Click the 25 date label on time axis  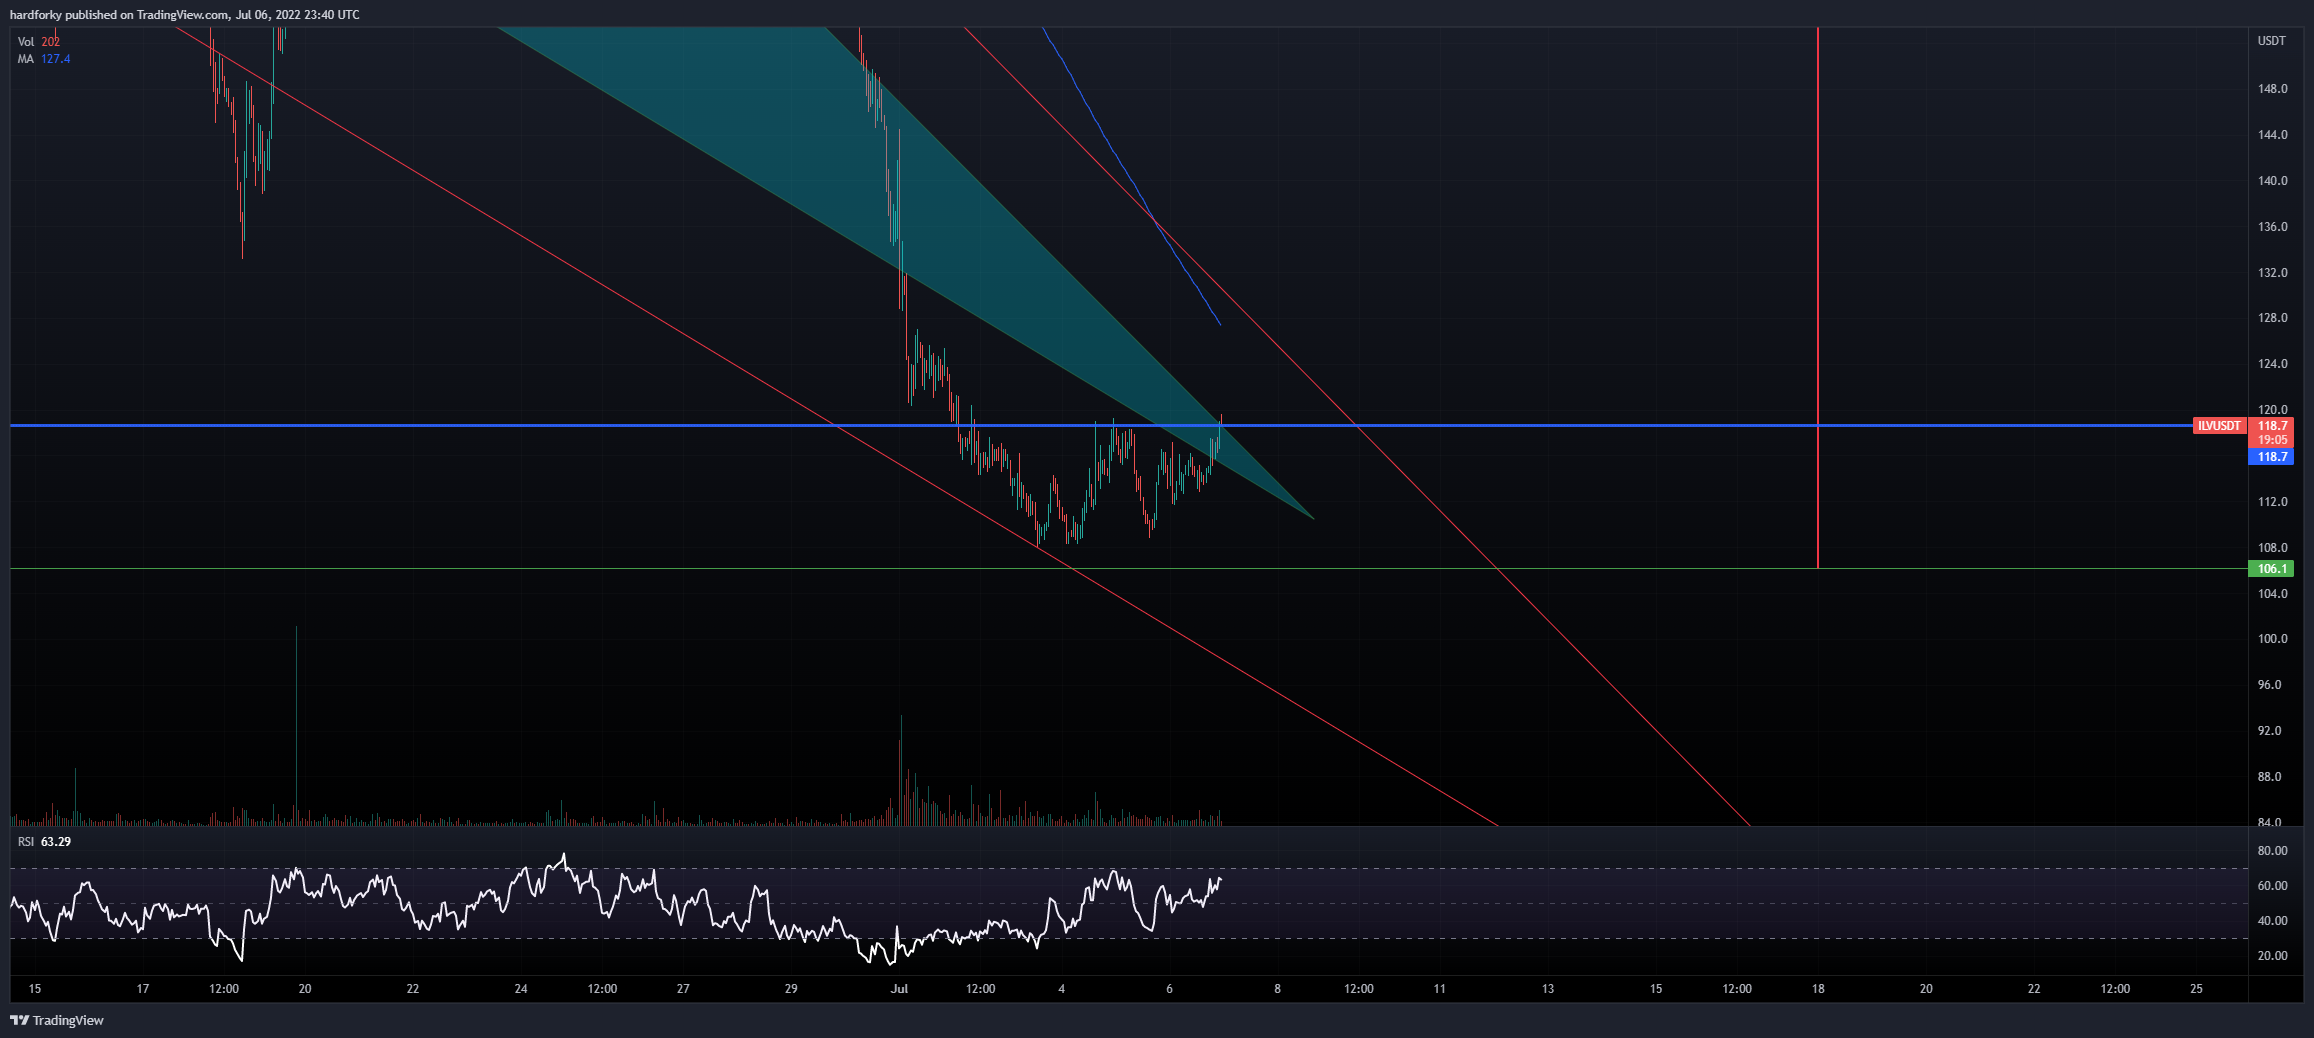pyautogui.click(x=2196, y=989)
